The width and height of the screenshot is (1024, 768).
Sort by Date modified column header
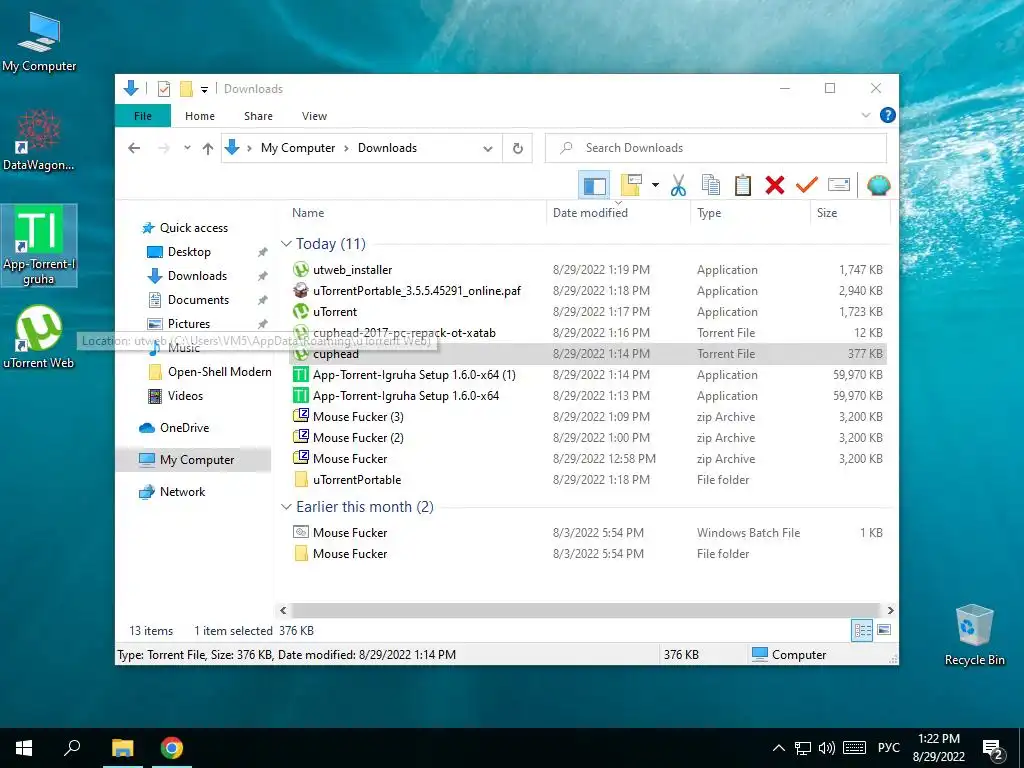618,213
